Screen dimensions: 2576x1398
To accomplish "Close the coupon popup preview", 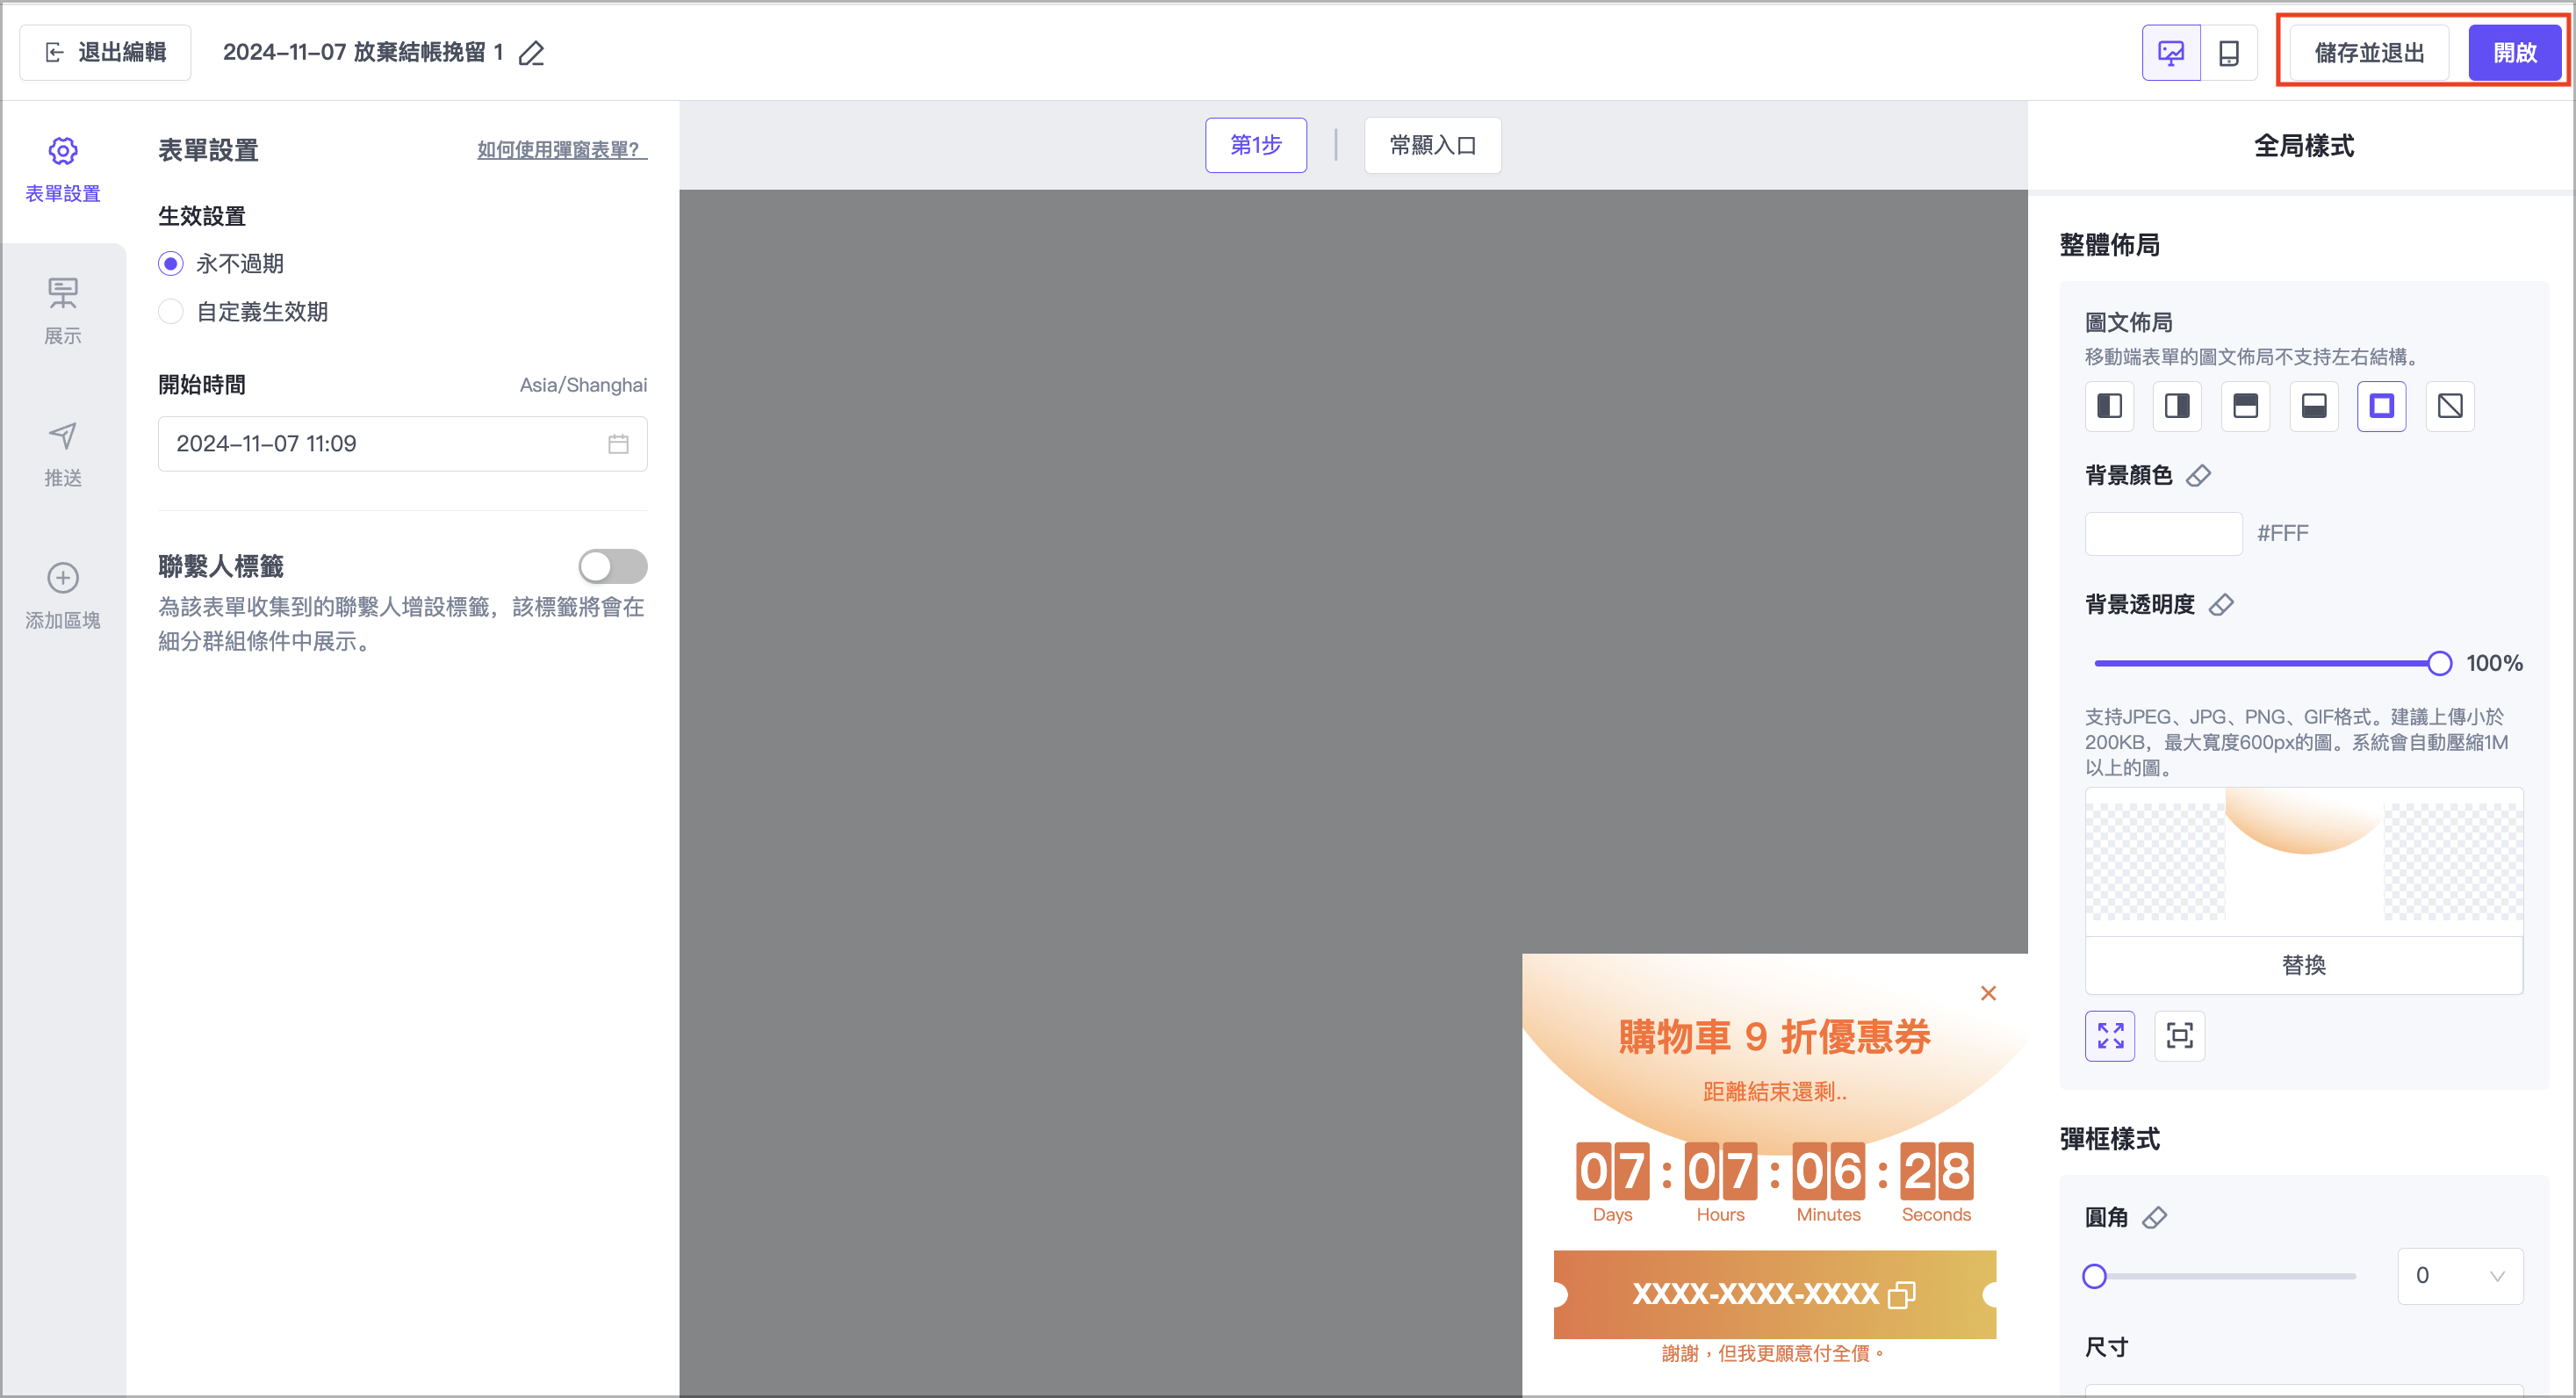I will pos(1988,993).
